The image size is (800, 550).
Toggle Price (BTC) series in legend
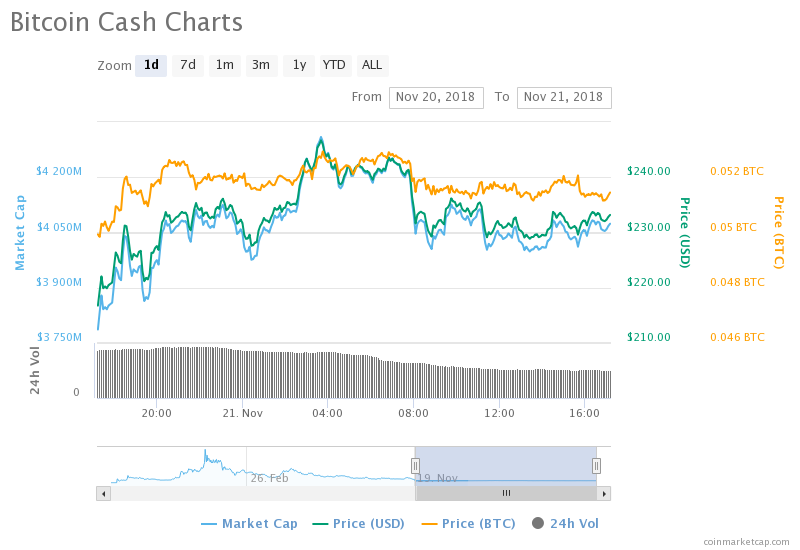[468, 523]
